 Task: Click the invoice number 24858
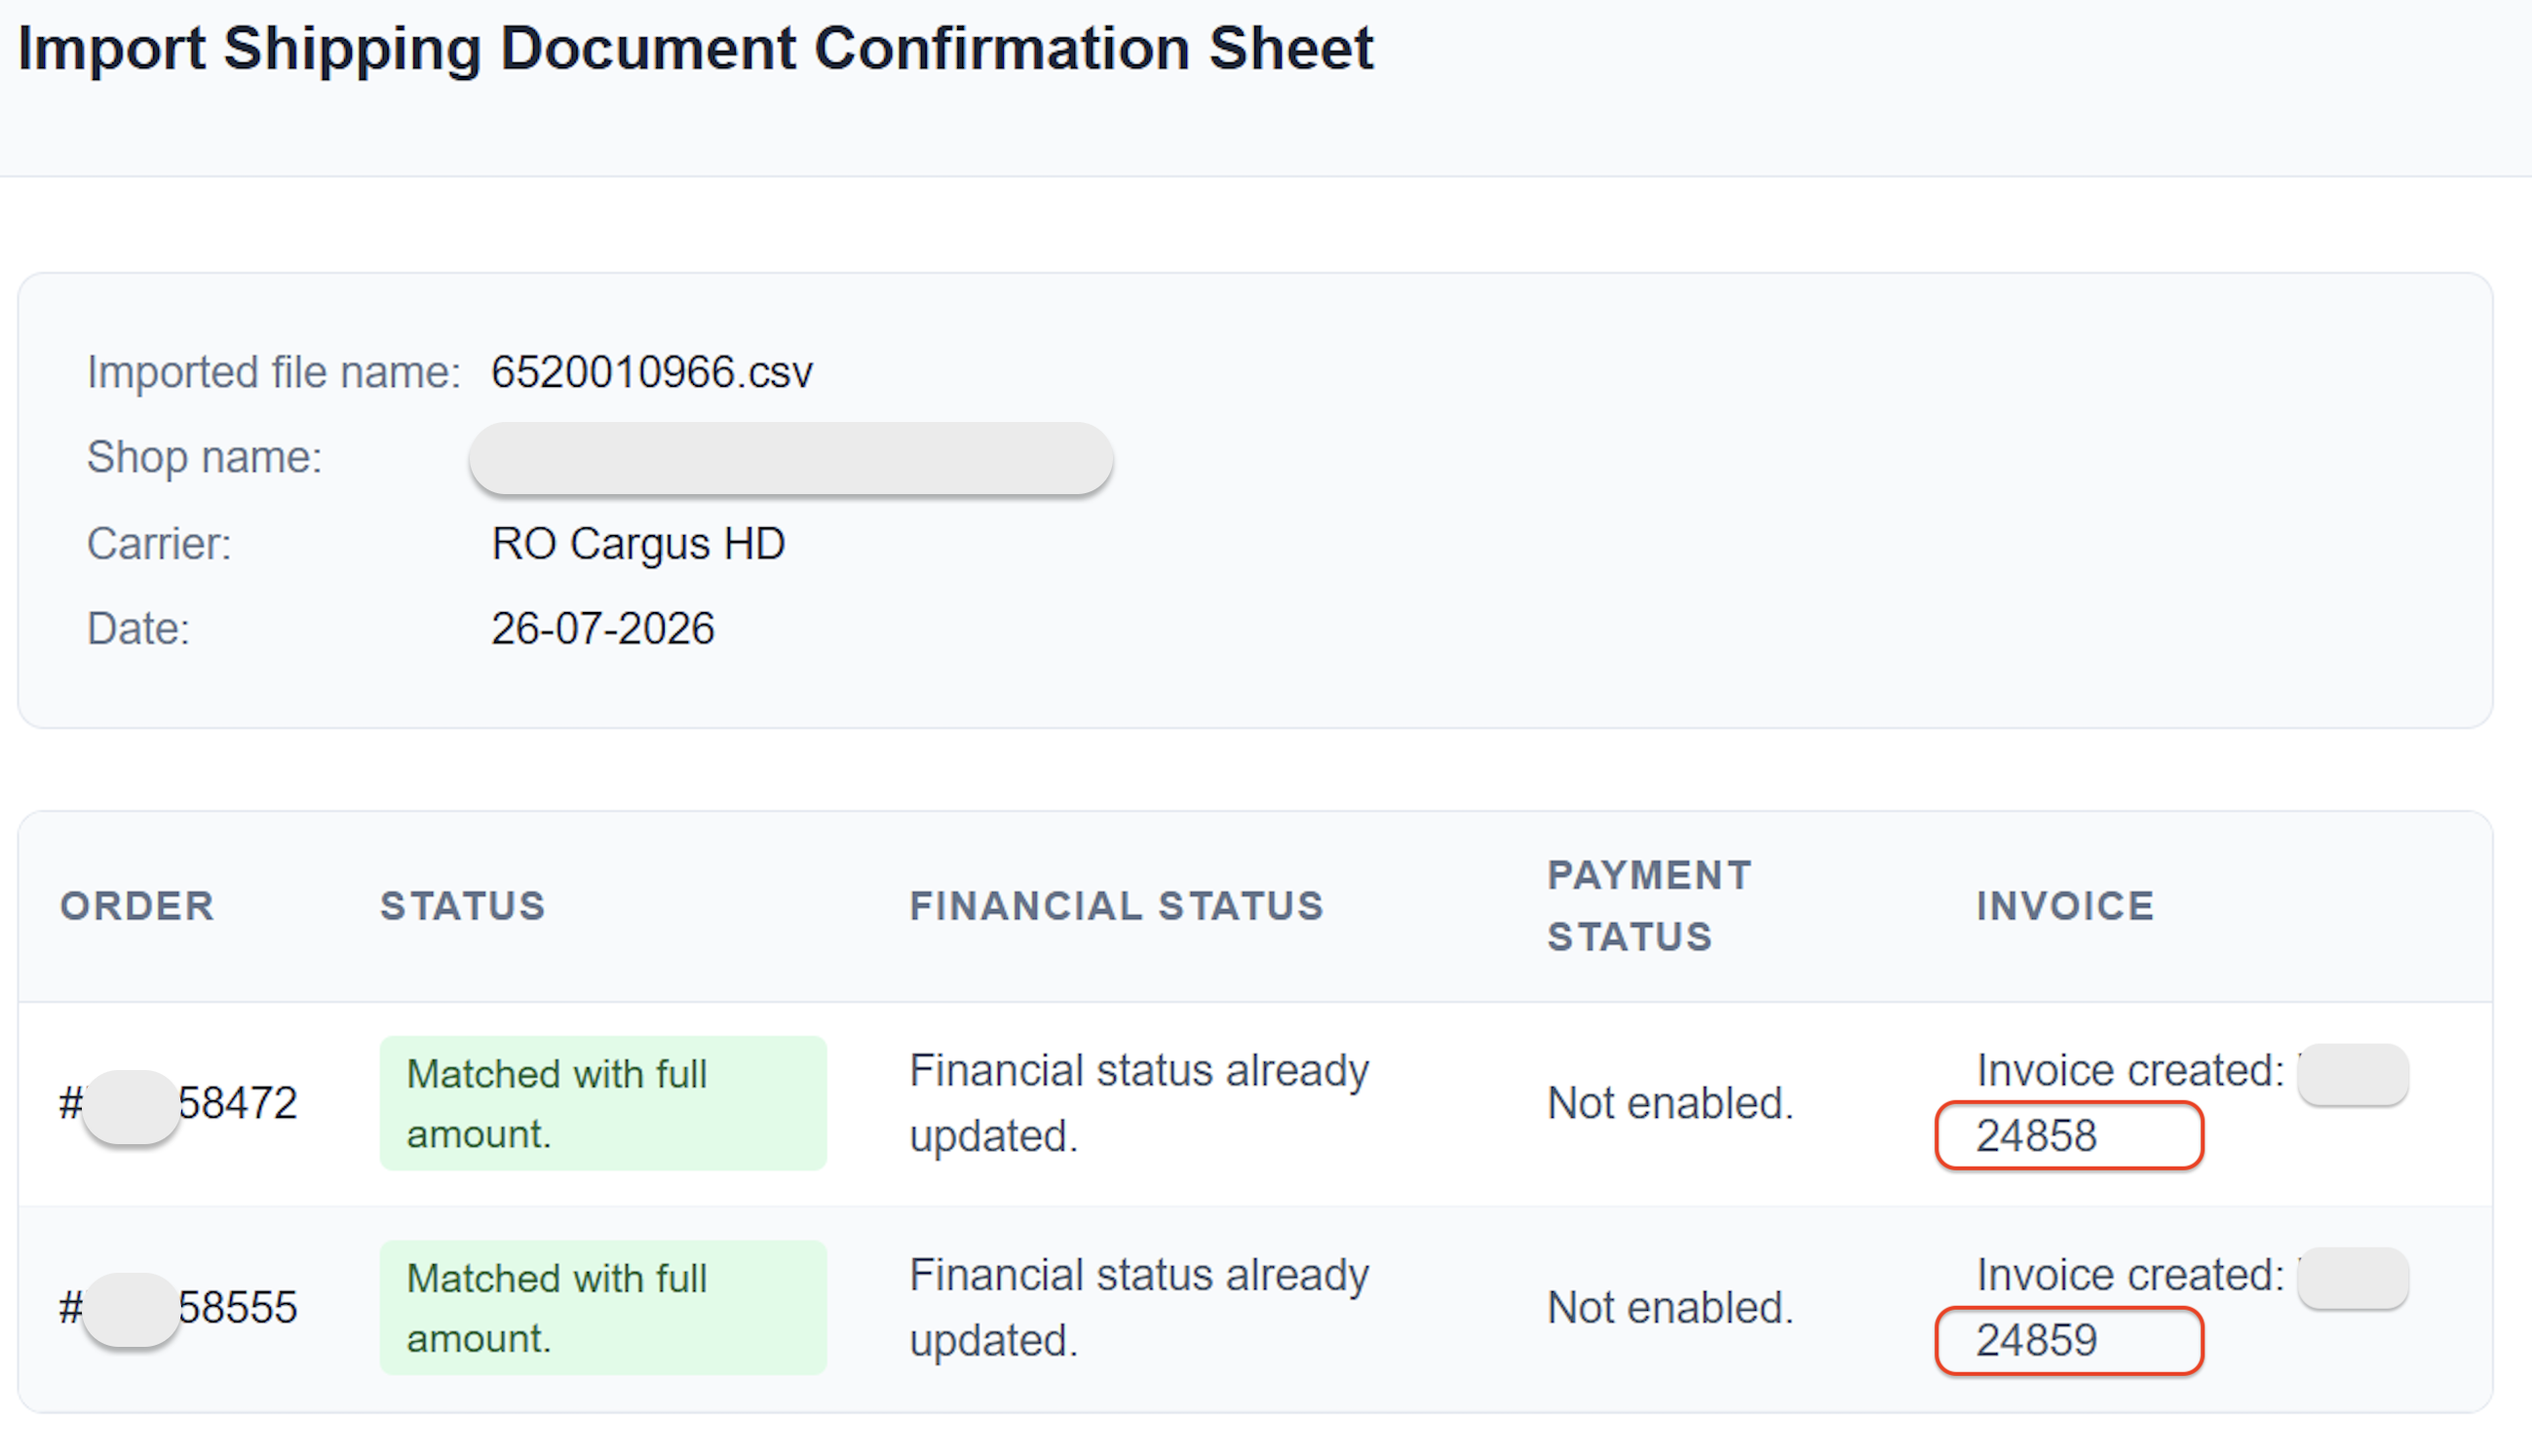(x=2036, y=1136)
